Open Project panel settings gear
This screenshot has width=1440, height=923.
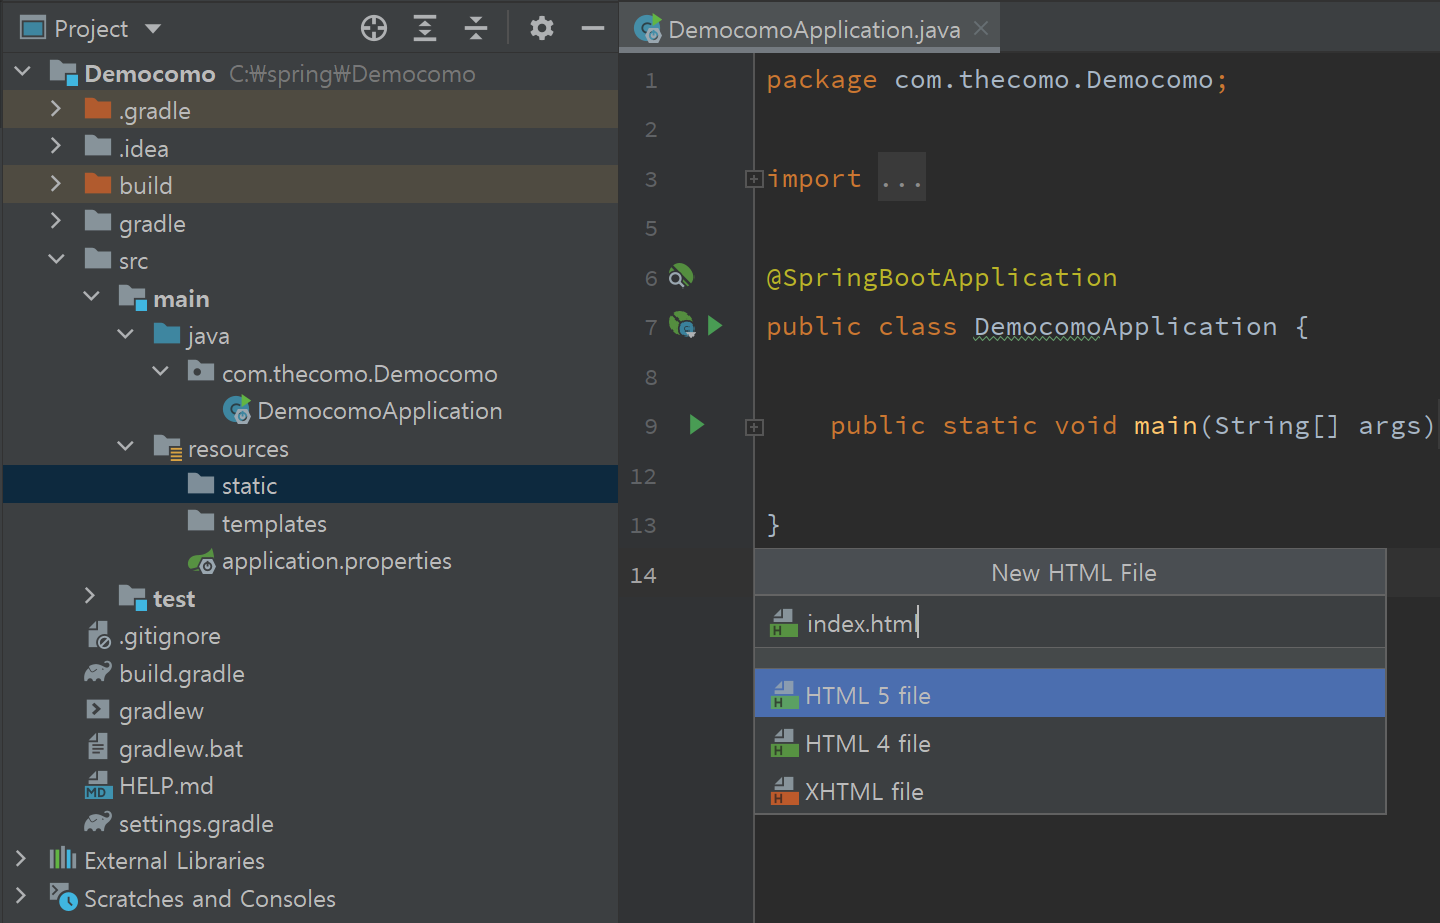(x=542, y=28)
